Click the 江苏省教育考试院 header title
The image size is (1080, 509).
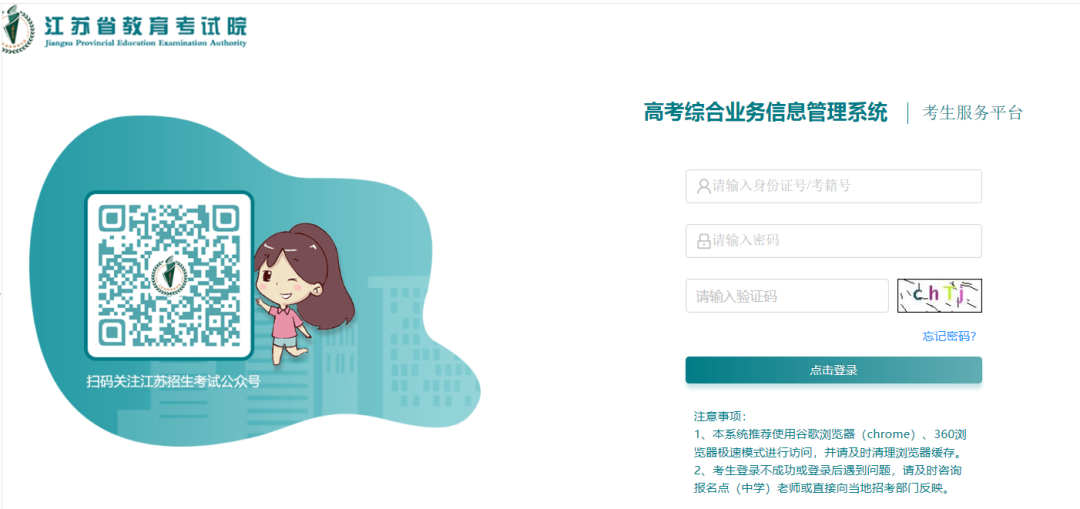coord(145,25)
